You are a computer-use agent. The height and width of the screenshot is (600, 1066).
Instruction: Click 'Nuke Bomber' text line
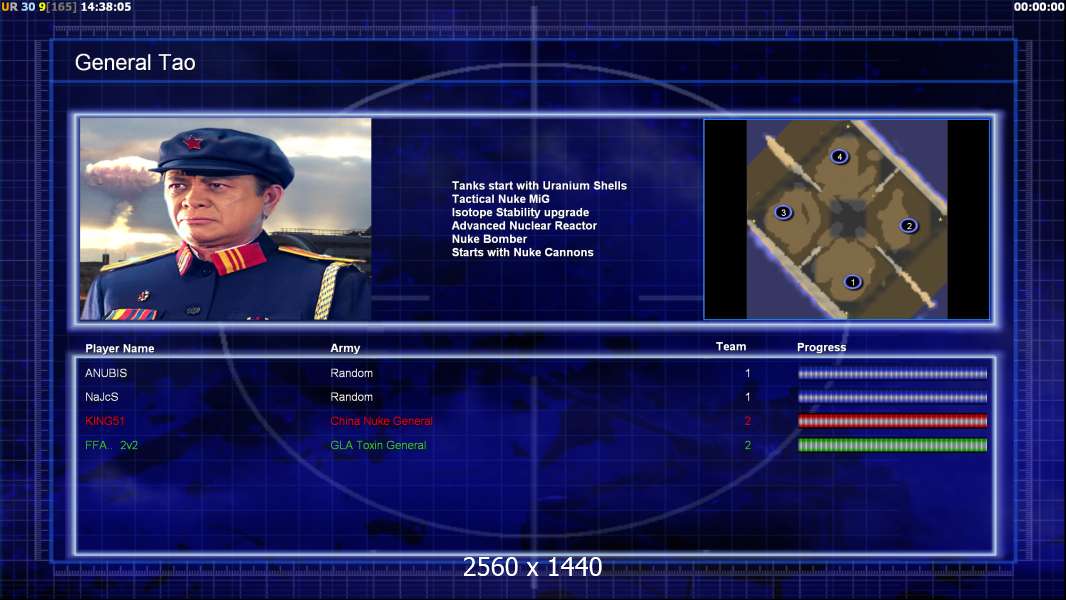tap(489, 239)
